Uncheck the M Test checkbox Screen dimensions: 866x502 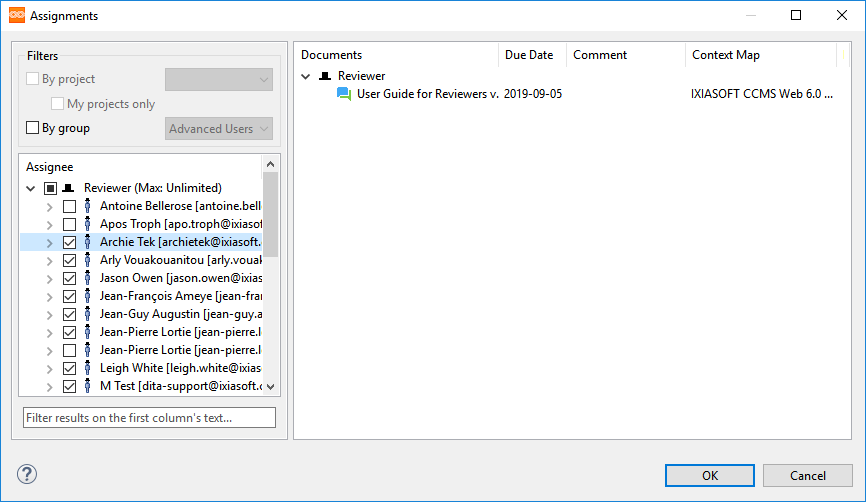[69, 386]
